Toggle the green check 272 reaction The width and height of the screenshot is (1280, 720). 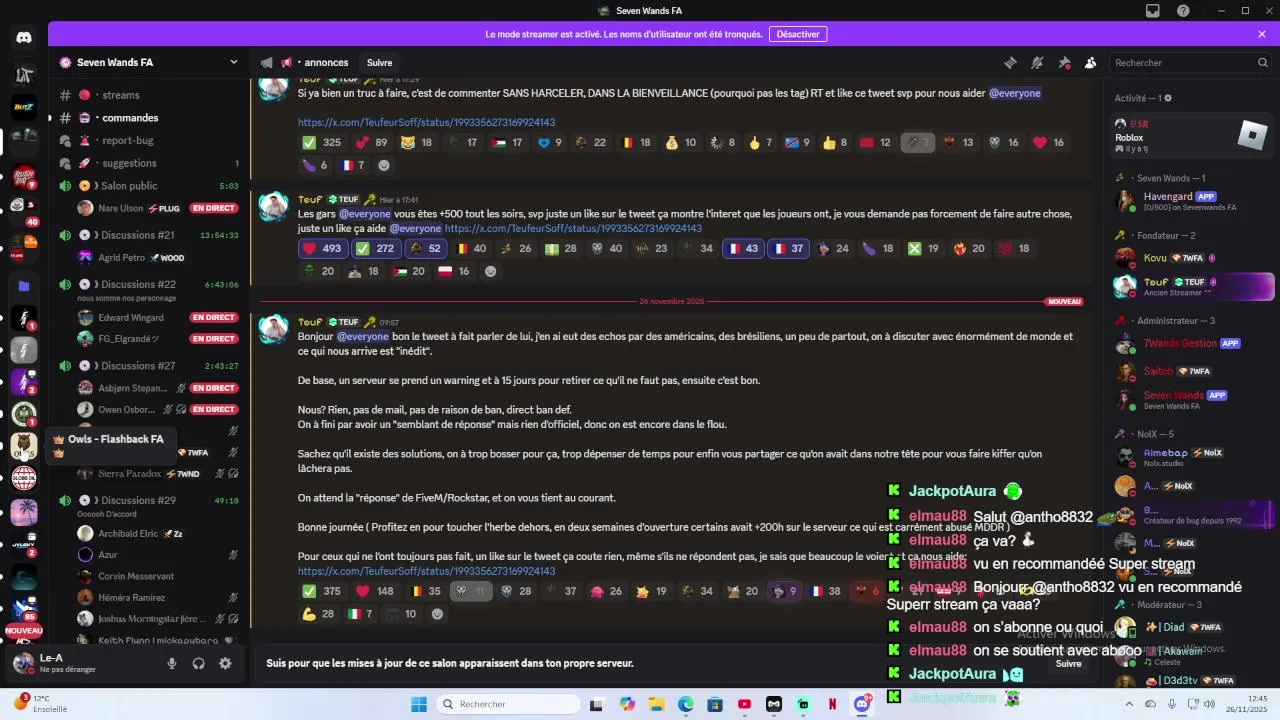(x=375, y=249)
